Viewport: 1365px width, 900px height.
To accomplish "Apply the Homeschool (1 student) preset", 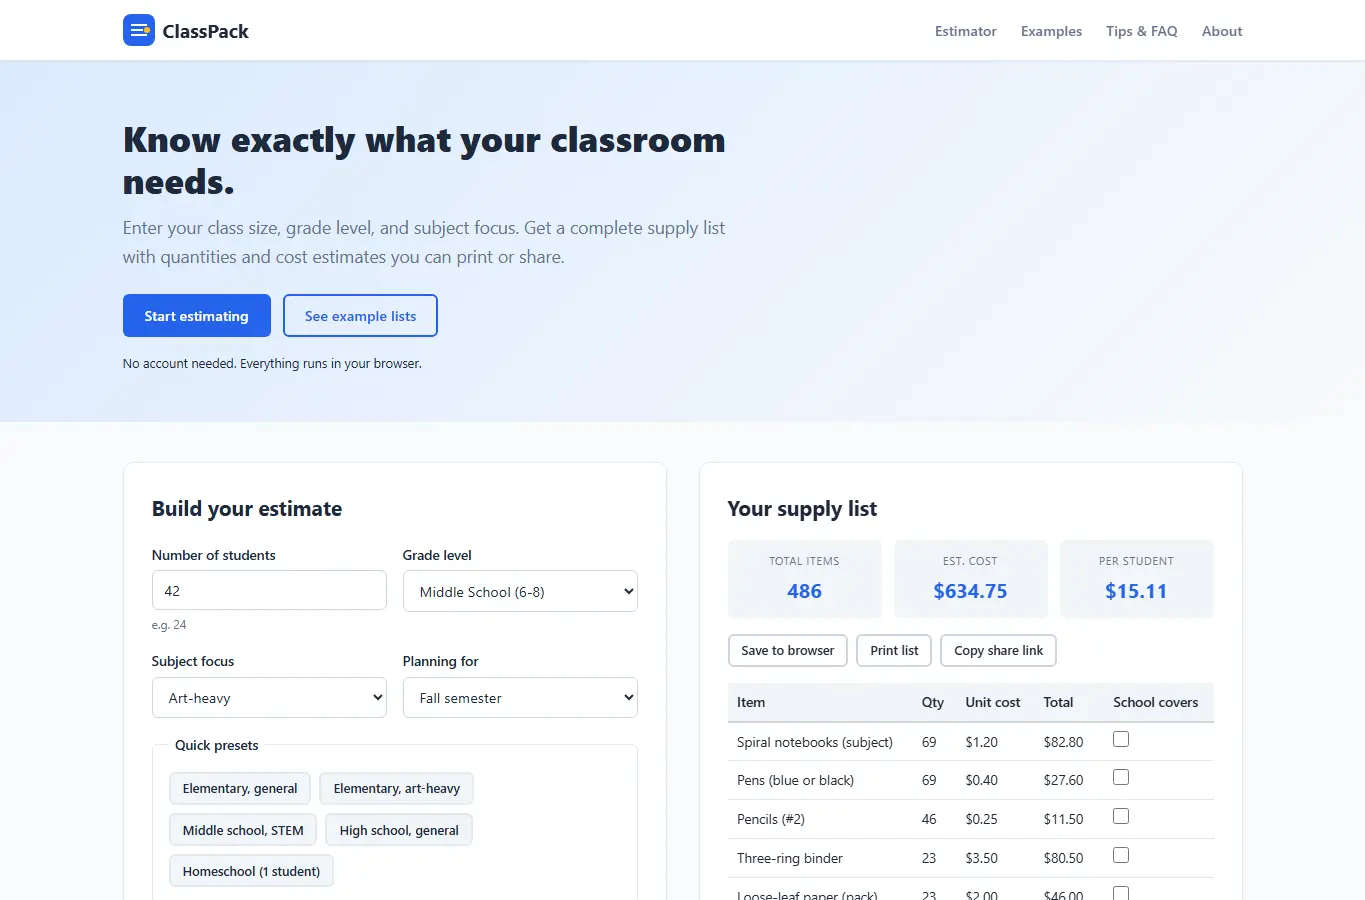I will 251,871.
